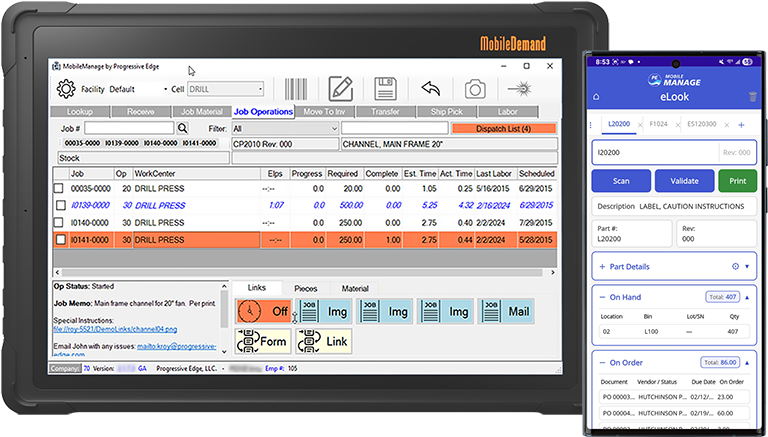This screenshot has height=437, width=768.
Task: Switch to the Job Material tab
Action: pyautogui.click(x=202, y=112)
